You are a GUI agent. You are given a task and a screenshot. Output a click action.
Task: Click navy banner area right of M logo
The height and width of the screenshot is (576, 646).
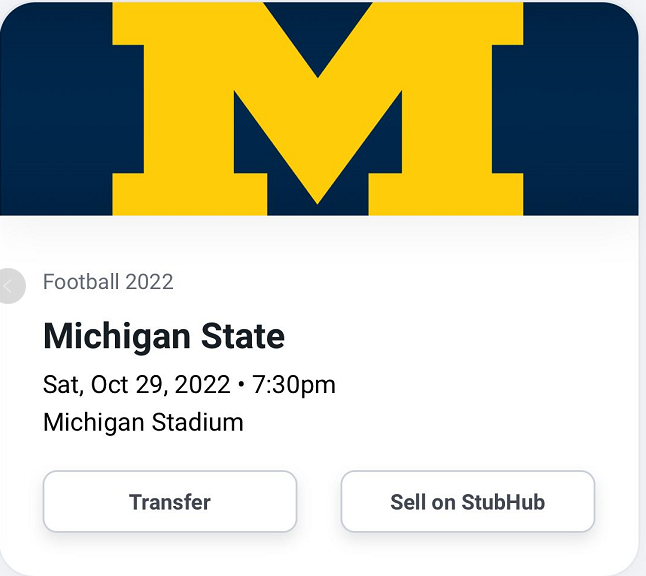580,110
